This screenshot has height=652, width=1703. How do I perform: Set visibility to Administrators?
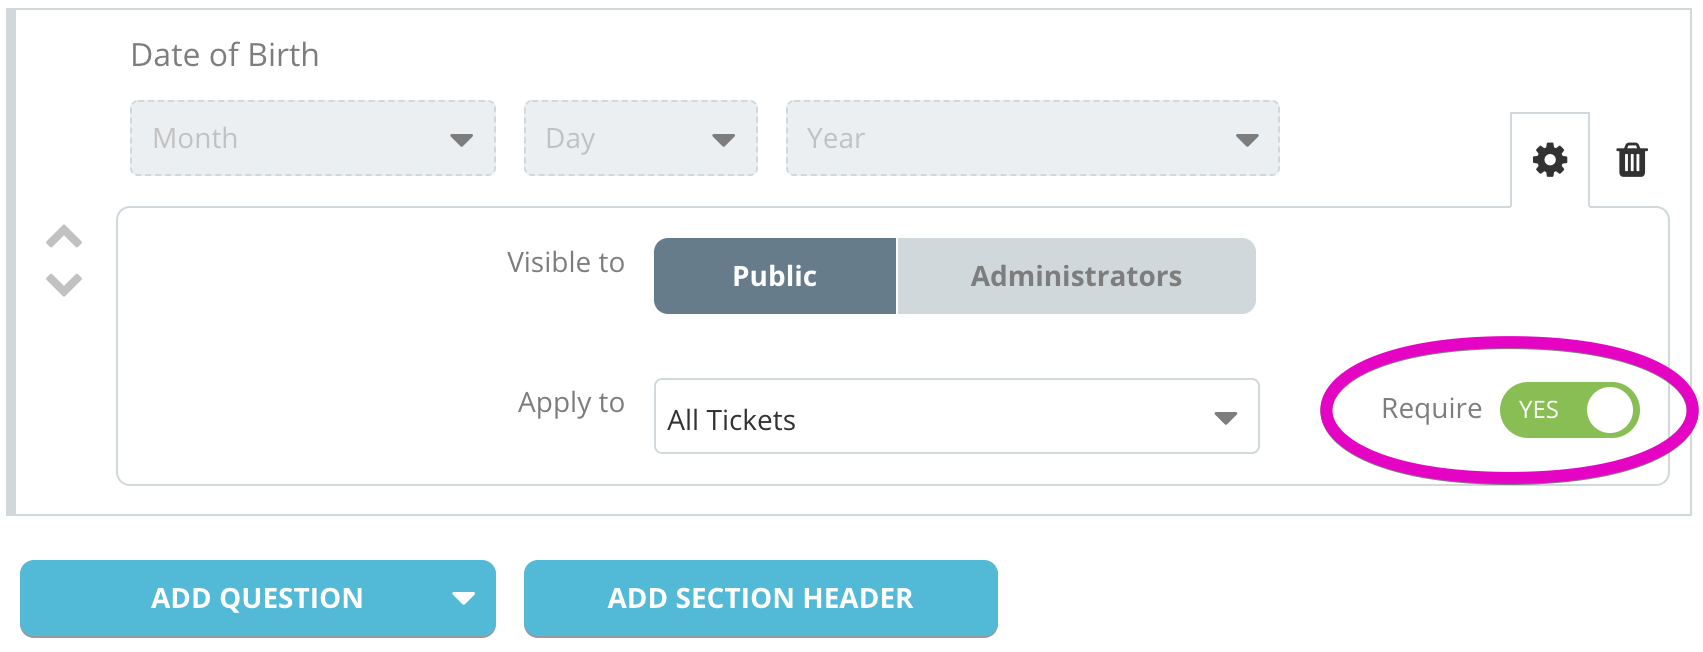coord(1077,276)
